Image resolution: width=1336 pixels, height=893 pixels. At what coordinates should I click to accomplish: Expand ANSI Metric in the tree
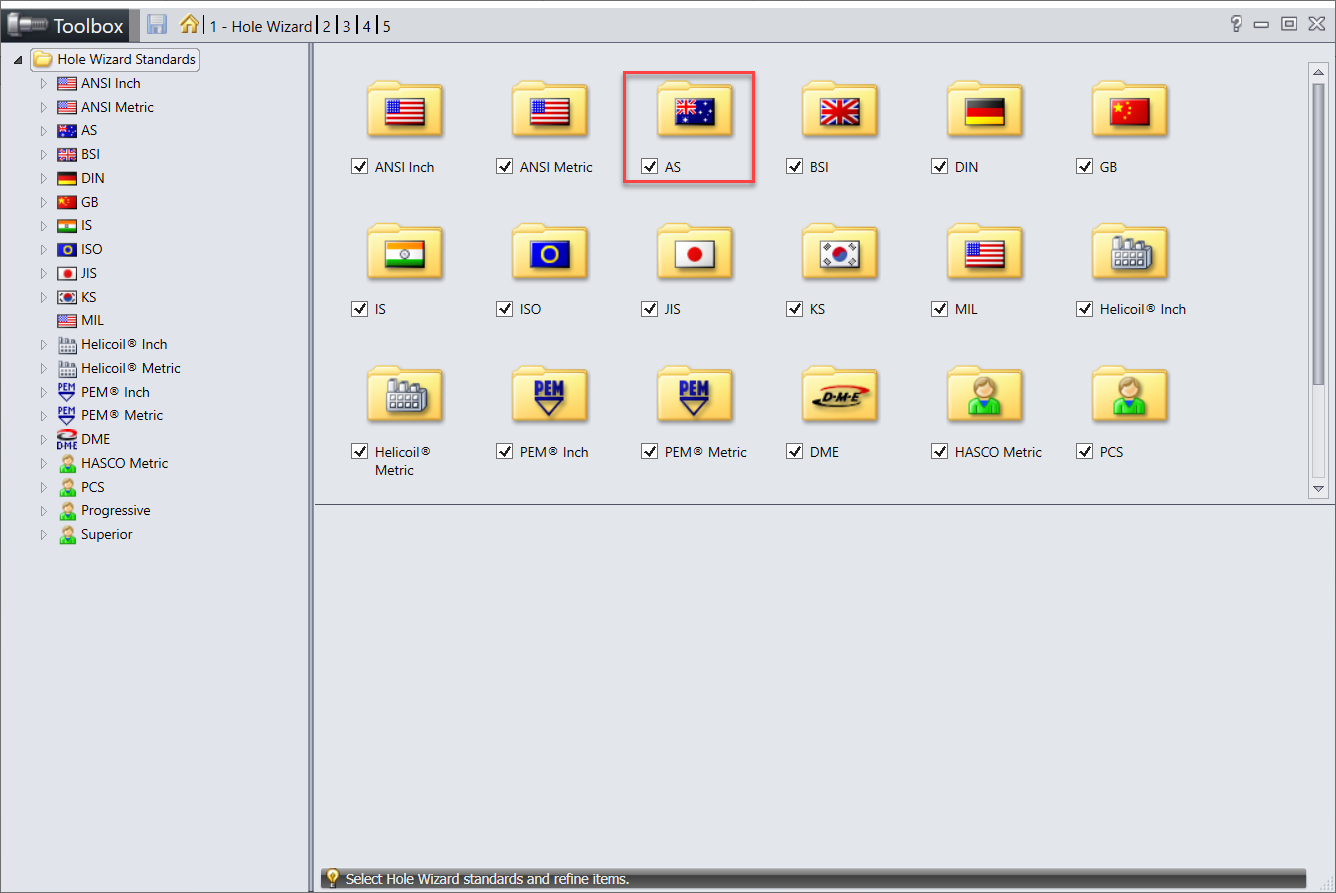(x=43, y=107)
